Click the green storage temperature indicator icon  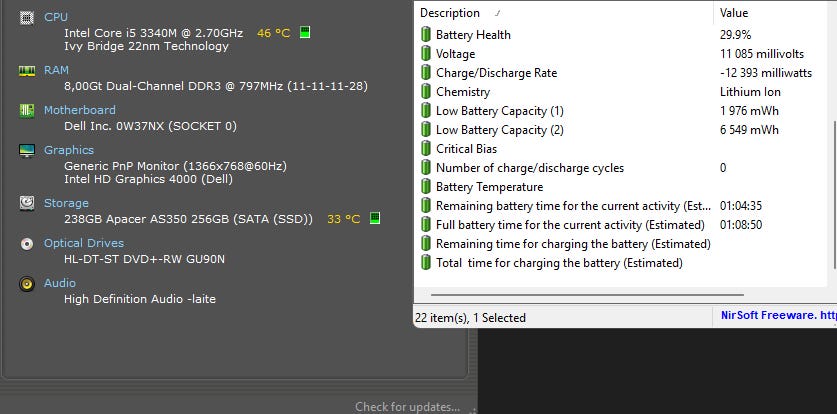pyautogui.click(x=375, y=218)
